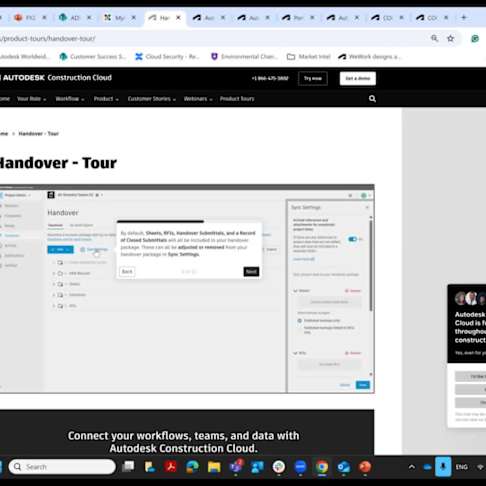This screenshot has height=486, width=486.
Task: Collapse the Sheets section chevron
Action: coord(295,291)
